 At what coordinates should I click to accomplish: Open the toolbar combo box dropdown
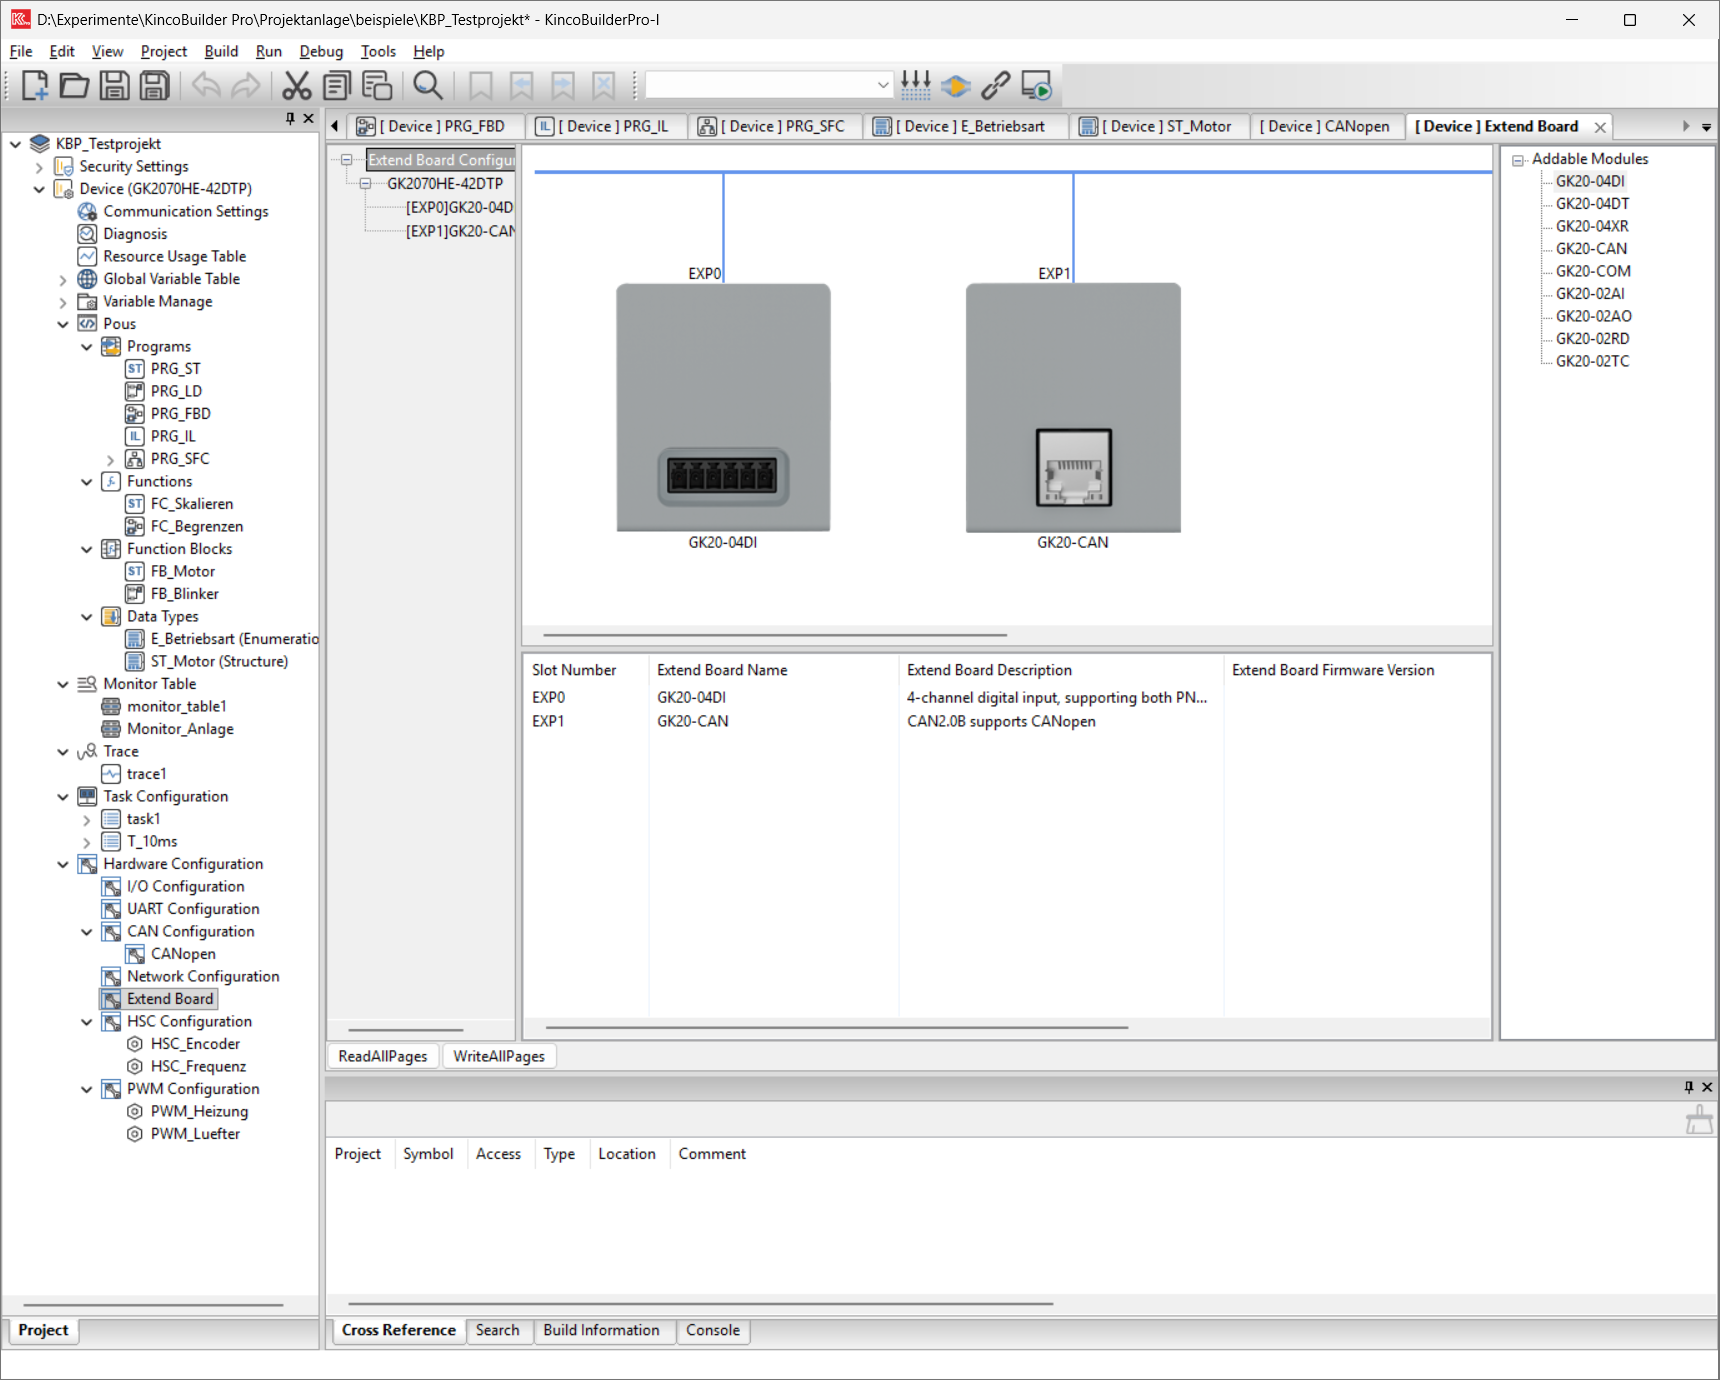pos(883,86)
